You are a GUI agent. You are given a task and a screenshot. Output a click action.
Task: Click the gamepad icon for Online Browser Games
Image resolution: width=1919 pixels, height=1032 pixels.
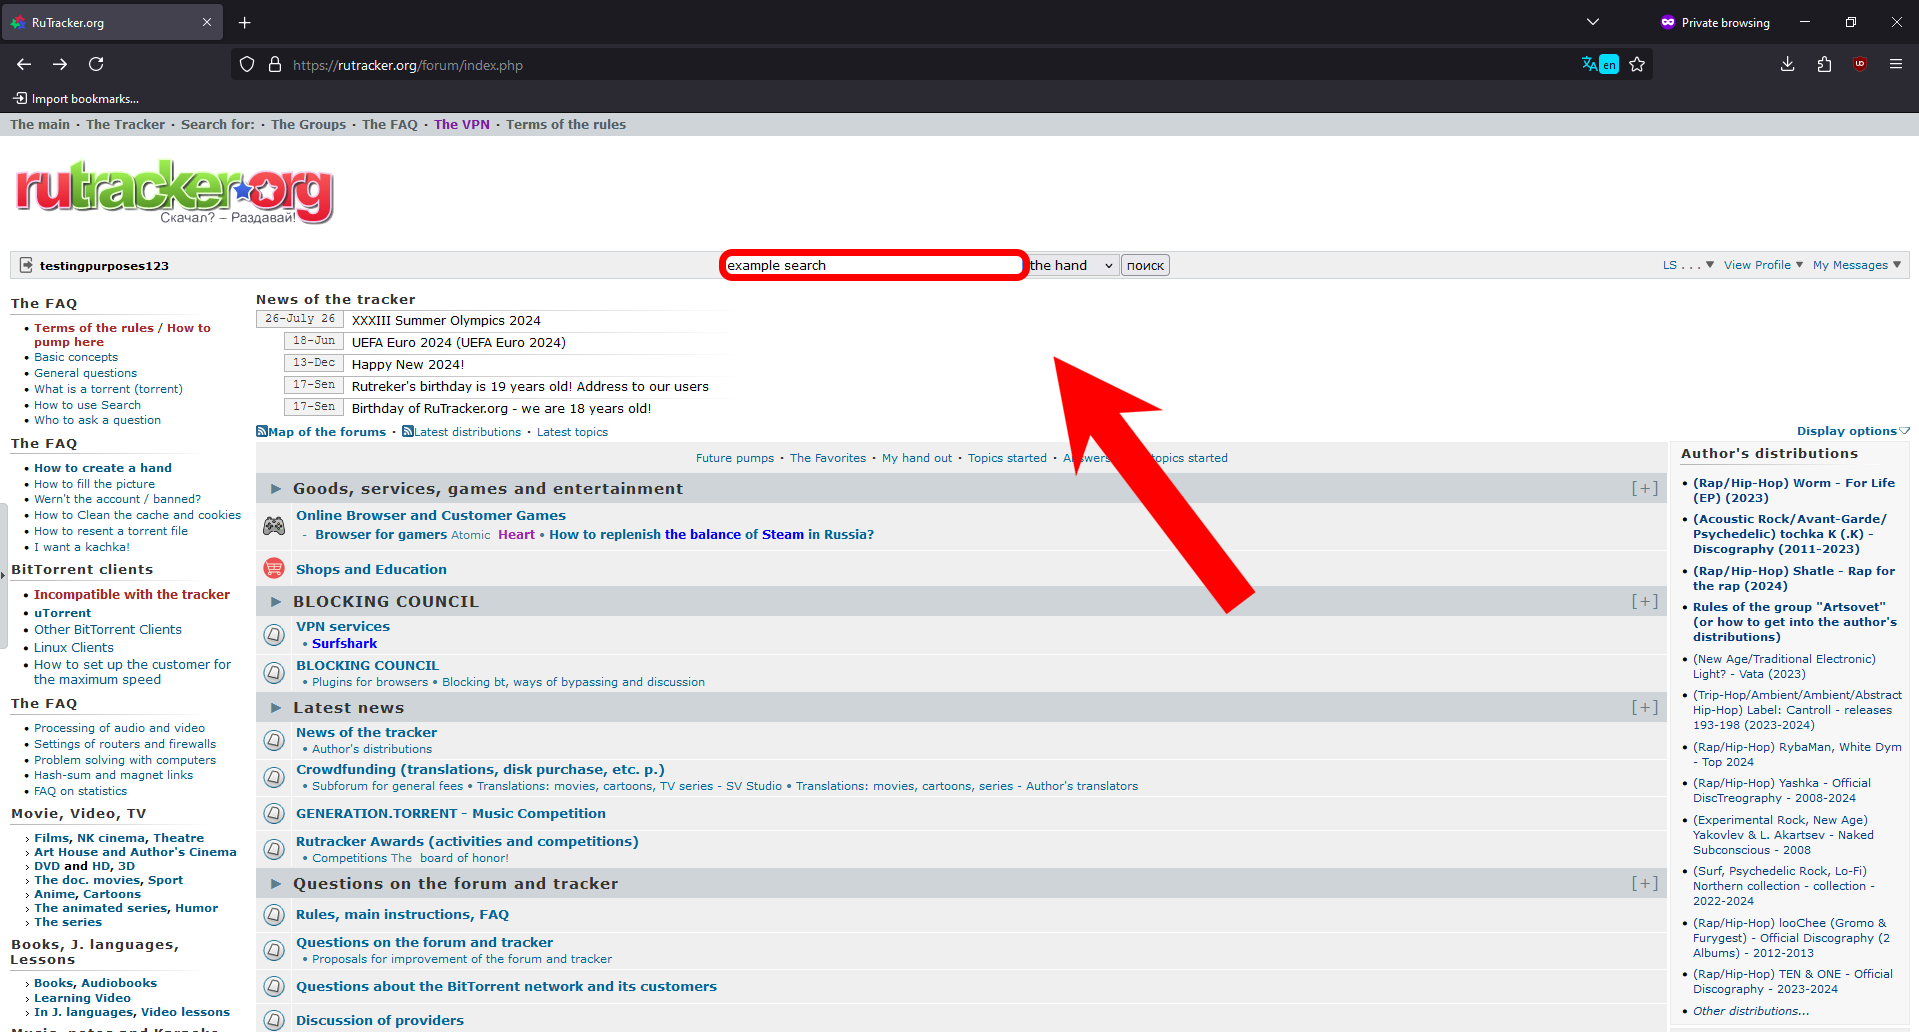click(274, 525)
